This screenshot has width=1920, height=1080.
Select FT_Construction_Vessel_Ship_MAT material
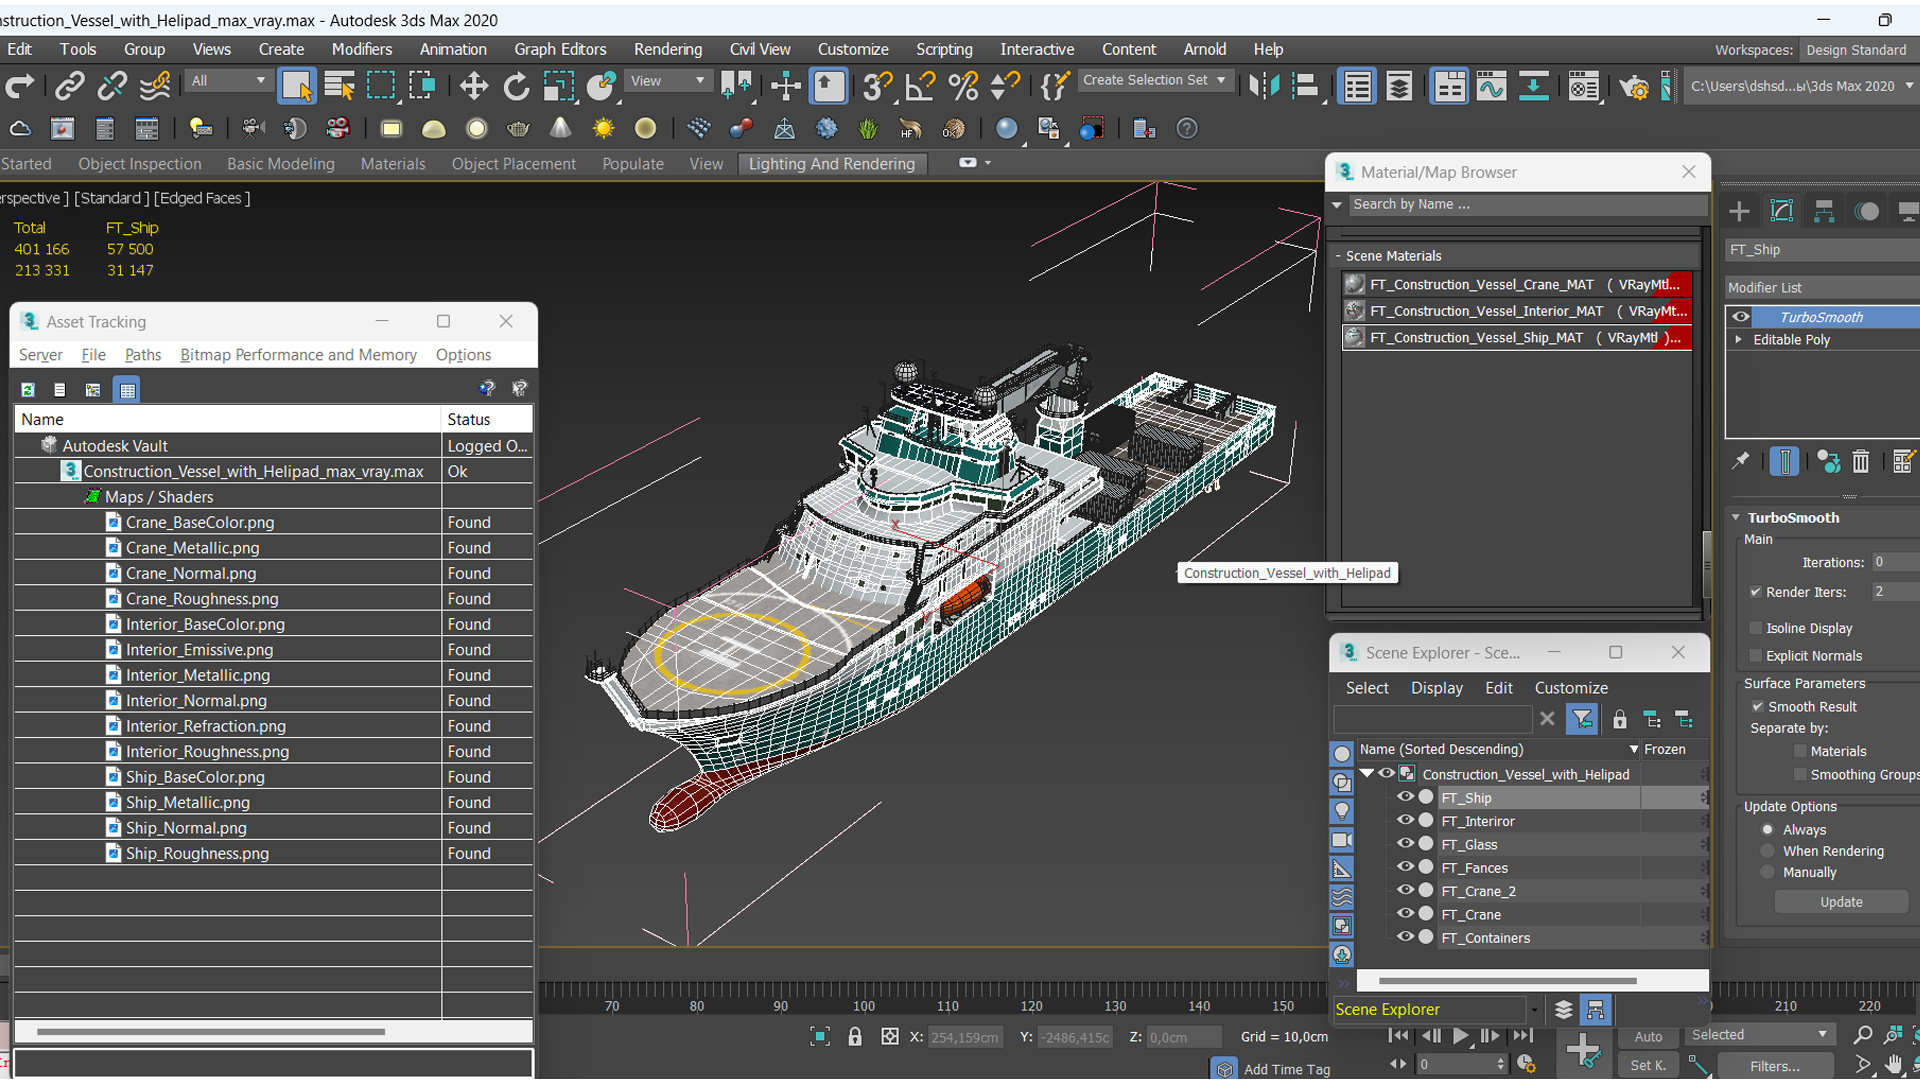[1514, 336]
